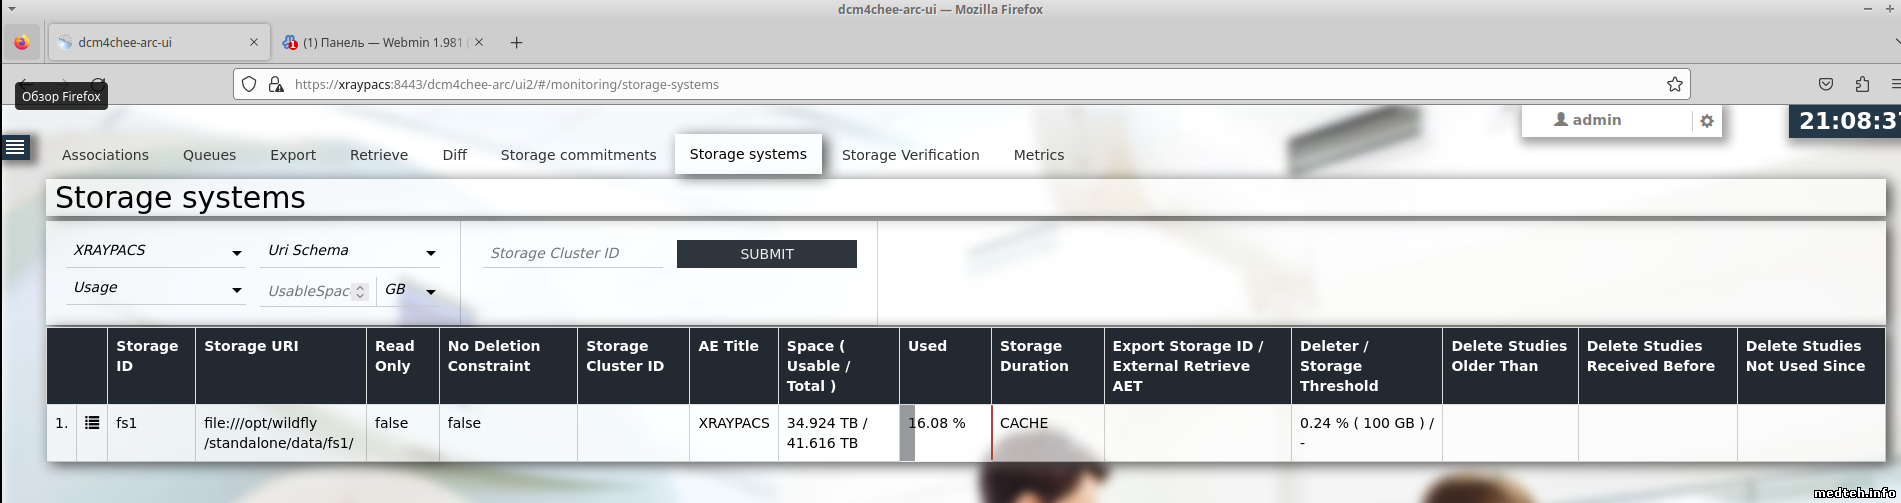Open a new browser tab
The image size is (1901, 503).
pos(516,43)
